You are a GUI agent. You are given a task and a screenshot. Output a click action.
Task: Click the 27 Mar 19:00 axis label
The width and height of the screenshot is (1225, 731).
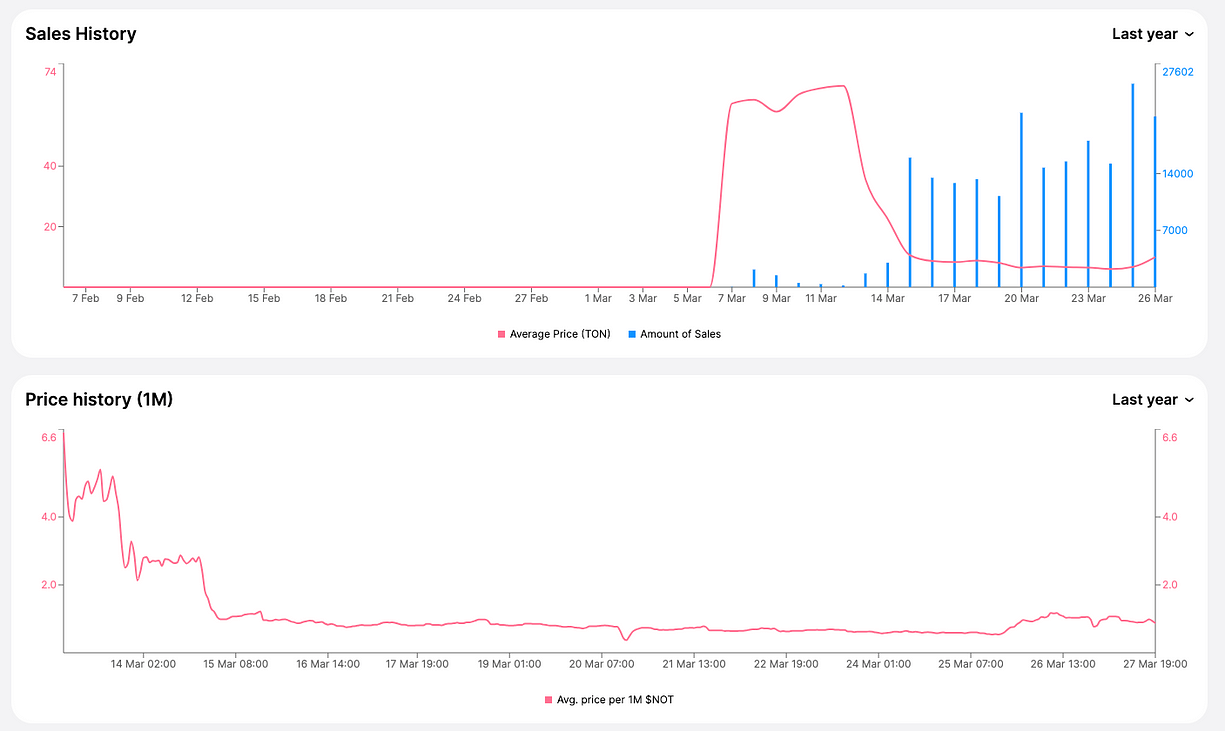pos(1155,663)
